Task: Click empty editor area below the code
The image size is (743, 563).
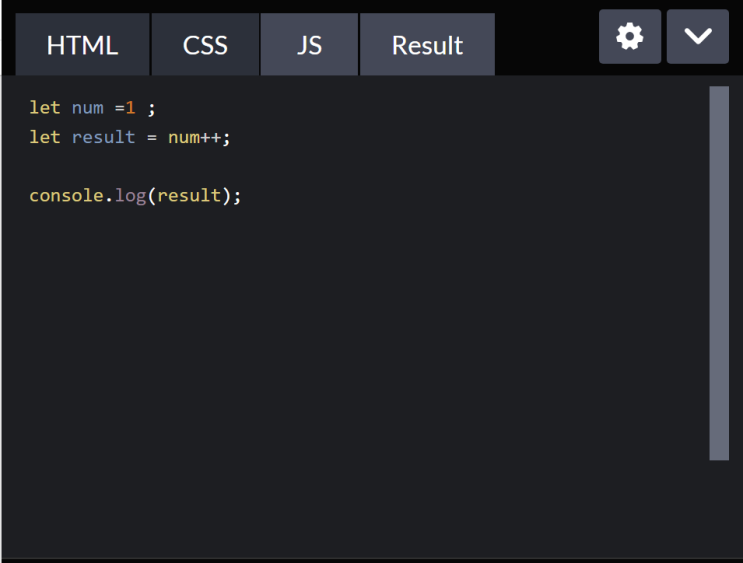Action: click(x=355, y=355)
